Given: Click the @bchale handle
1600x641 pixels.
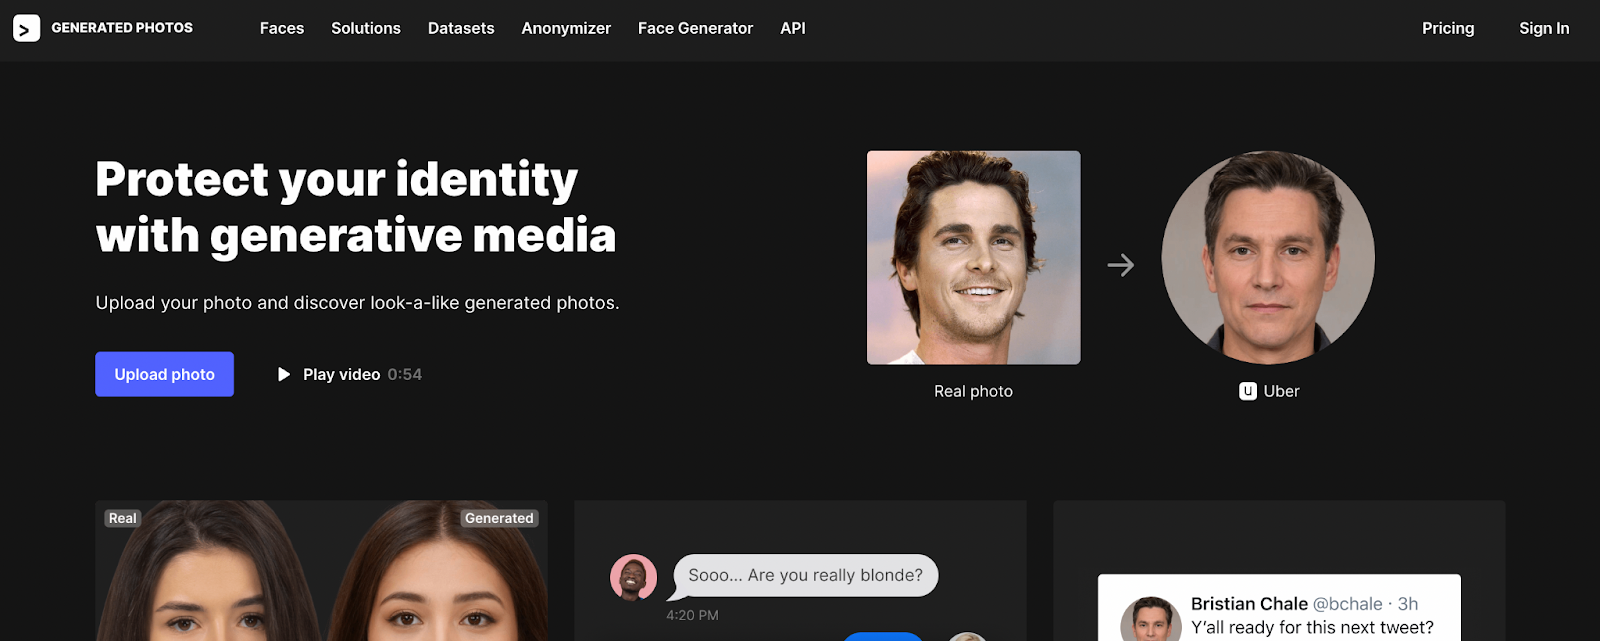Looking at the screenshot, I should pyautogui.click(x=1347, y=604).
